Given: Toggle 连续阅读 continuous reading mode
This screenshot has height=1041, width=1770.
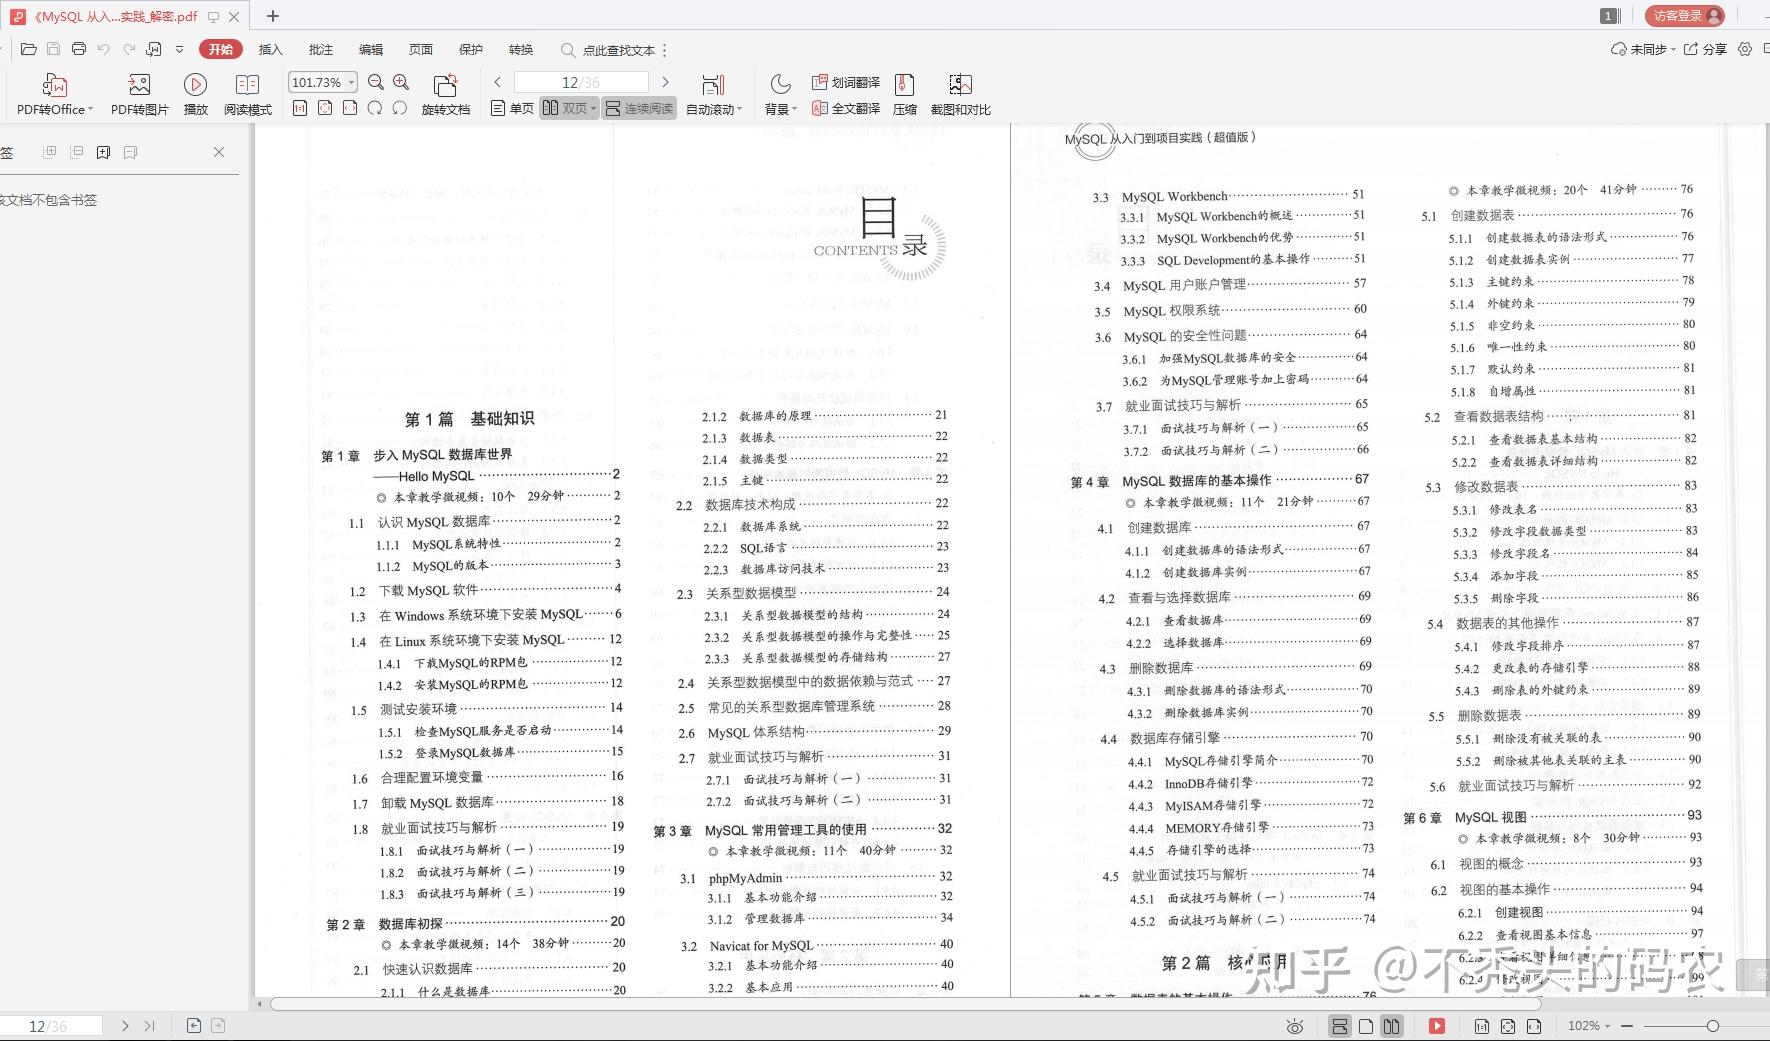Looking at the screenshot, I should (x=641, y=108).
